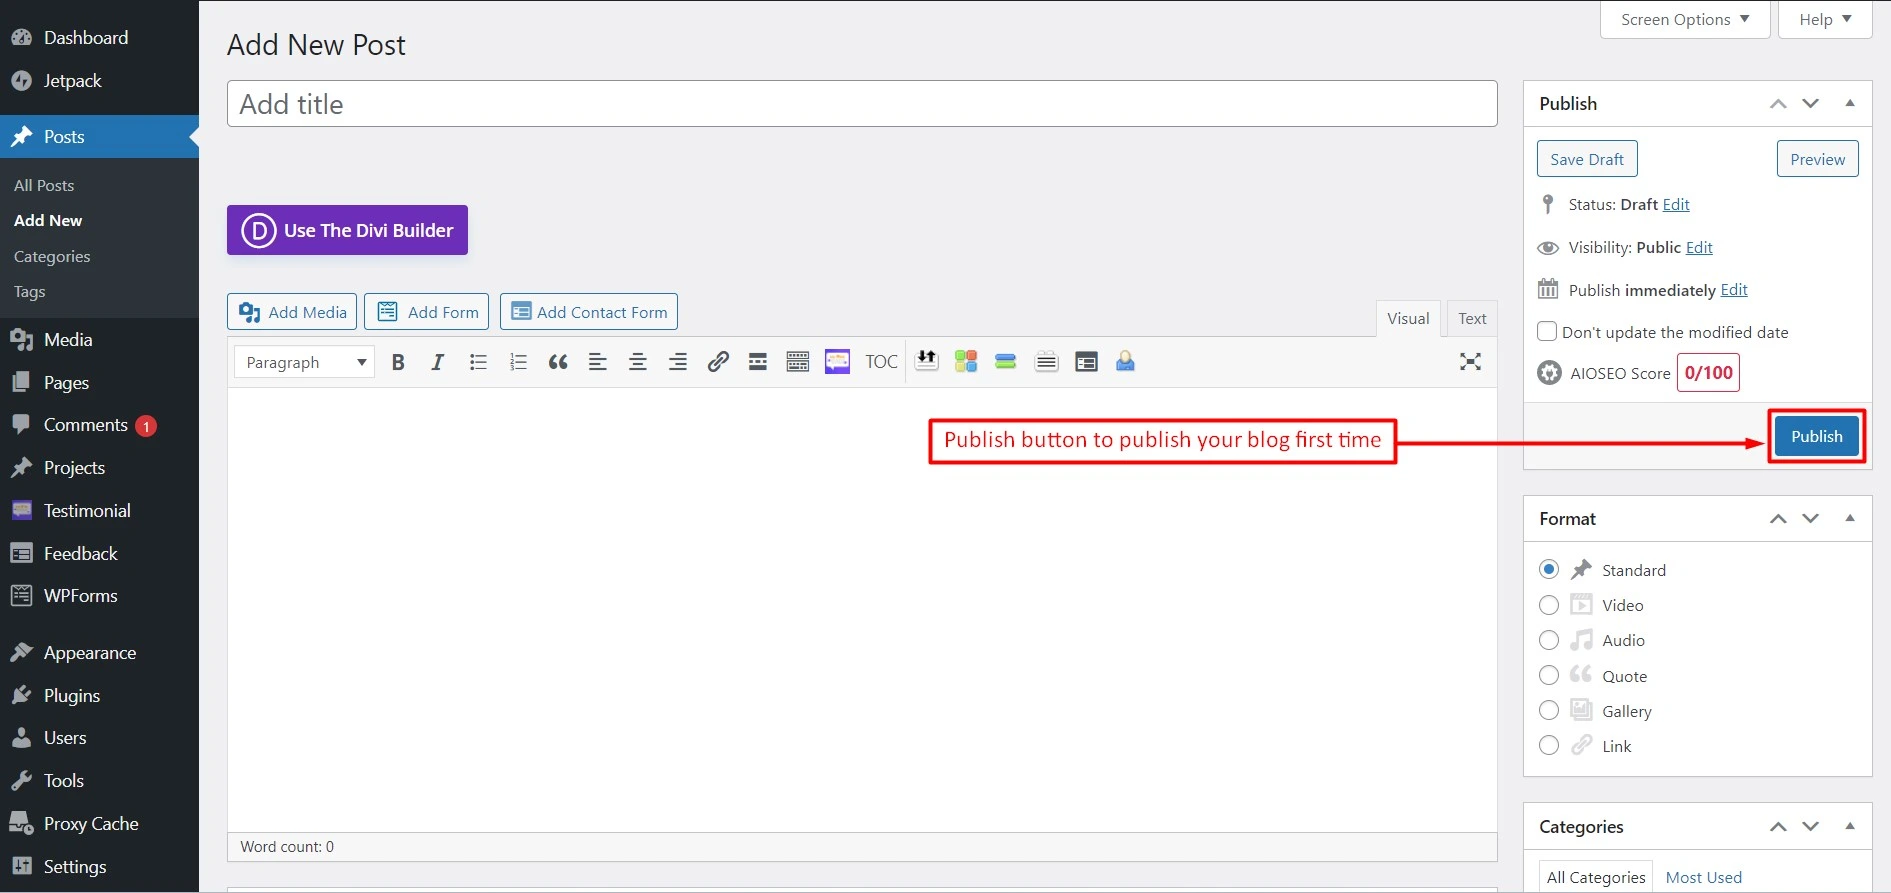Viewport: 1891px width, 893px height.
Task: Select the All Categories tab
Action: click(1596, 877)
